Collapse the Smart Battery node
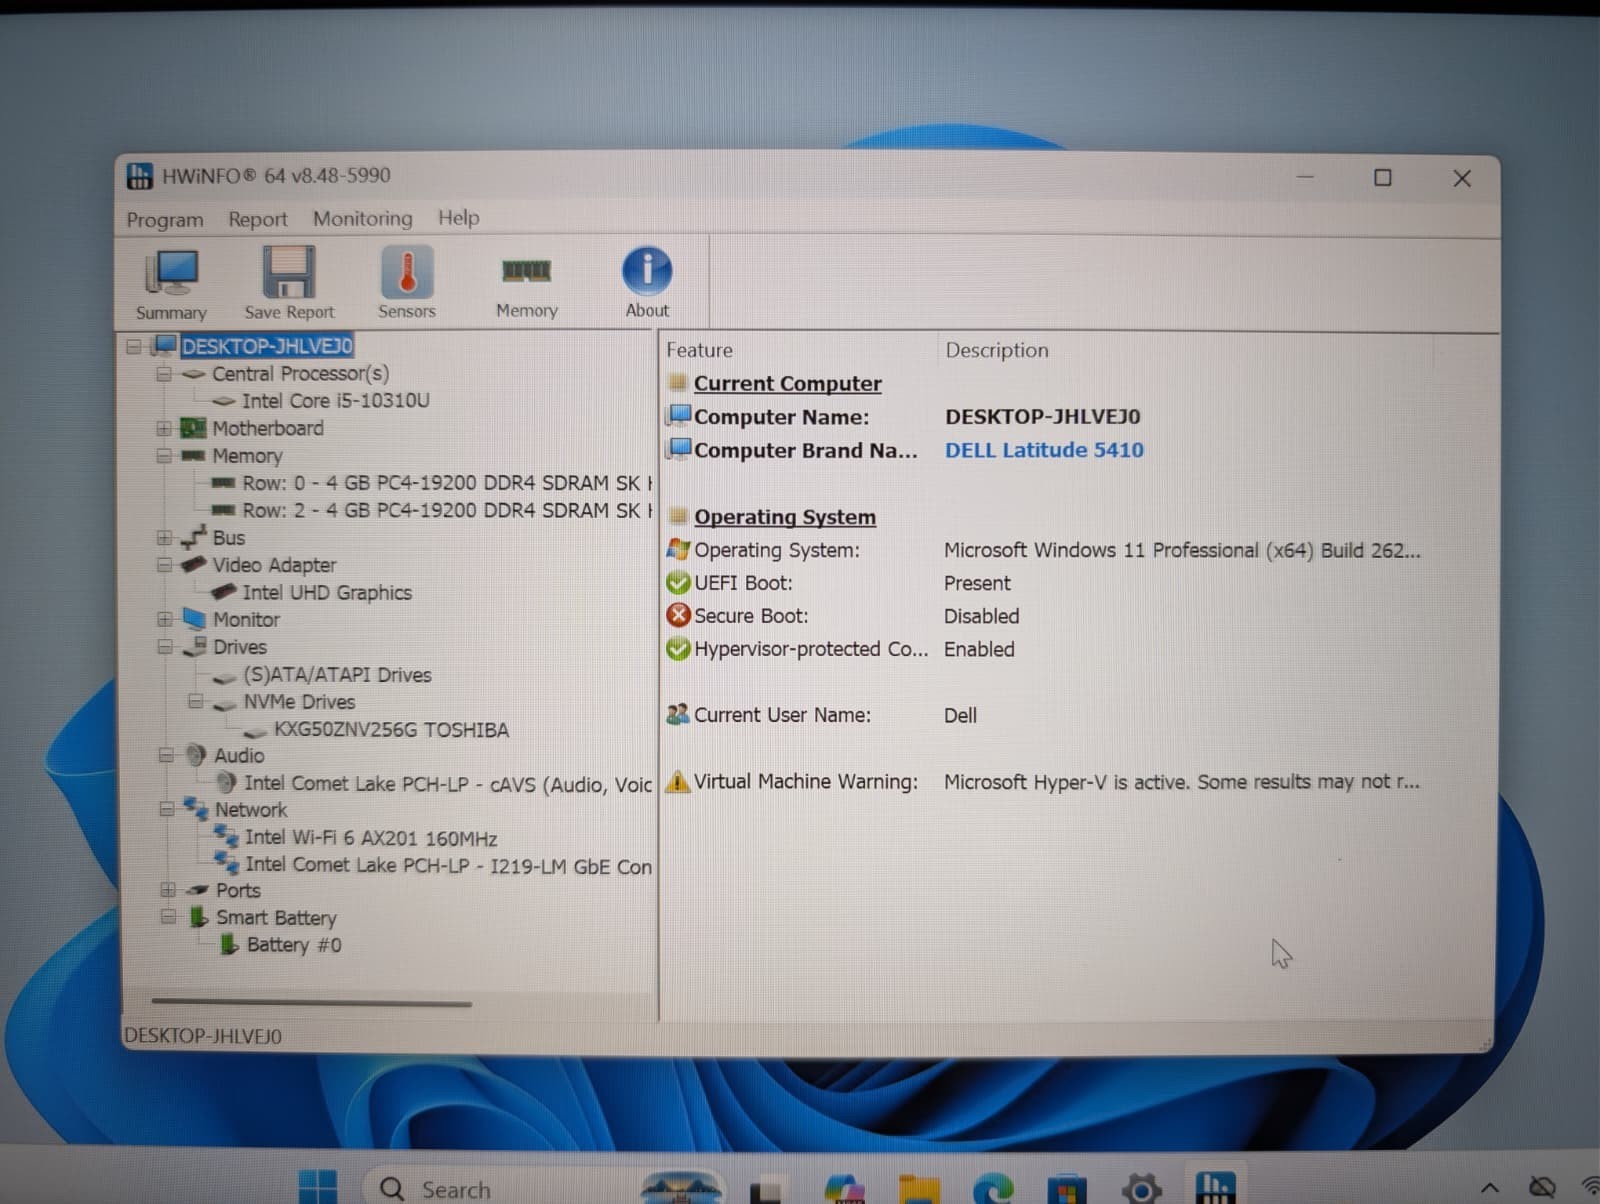 tap(169, 916)
